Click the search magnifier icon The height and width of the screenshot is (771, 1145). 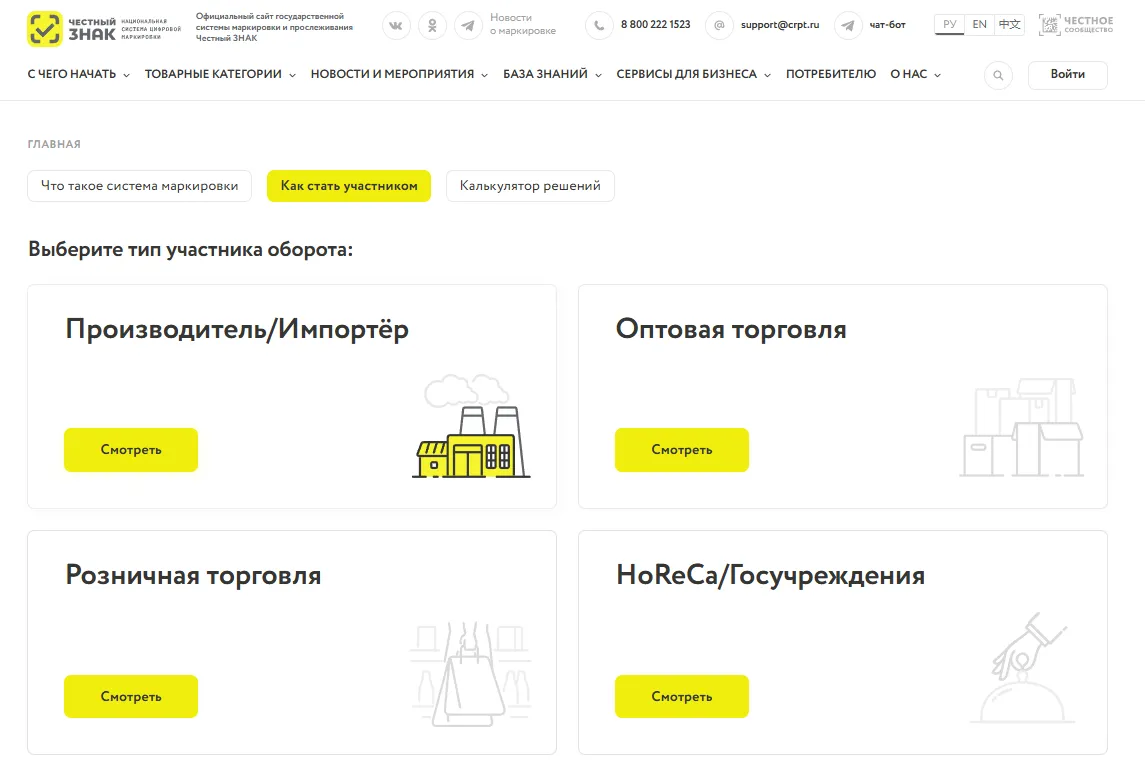[998, 76]
